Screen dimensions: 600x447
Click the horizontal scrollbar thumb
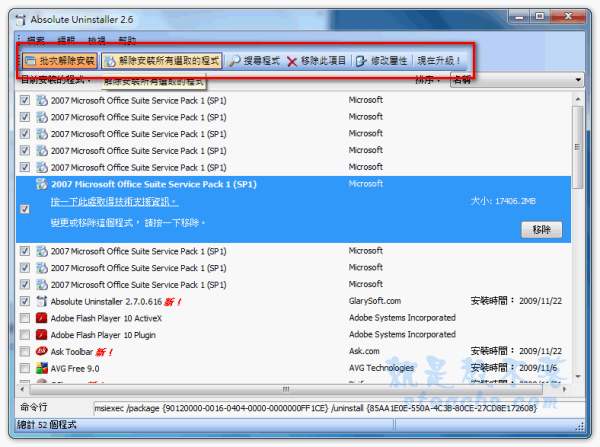coord(286,390)
